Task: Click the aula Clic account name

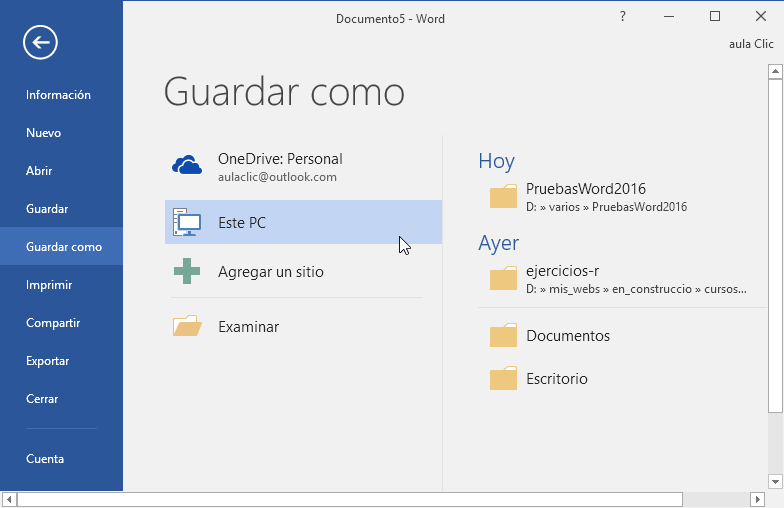Action: point(750,44)
